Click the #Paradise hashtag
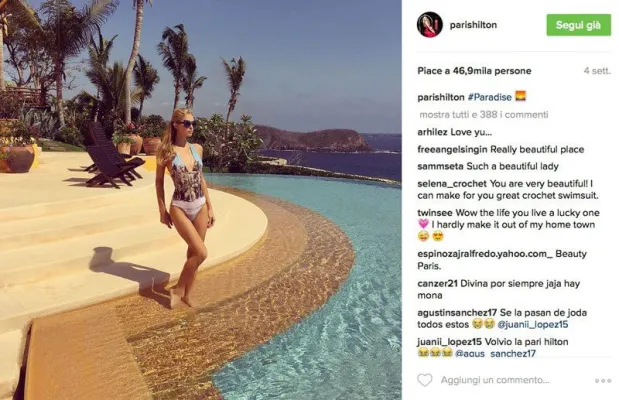This screenshot has width=619, height=400. tap(490, 97)
